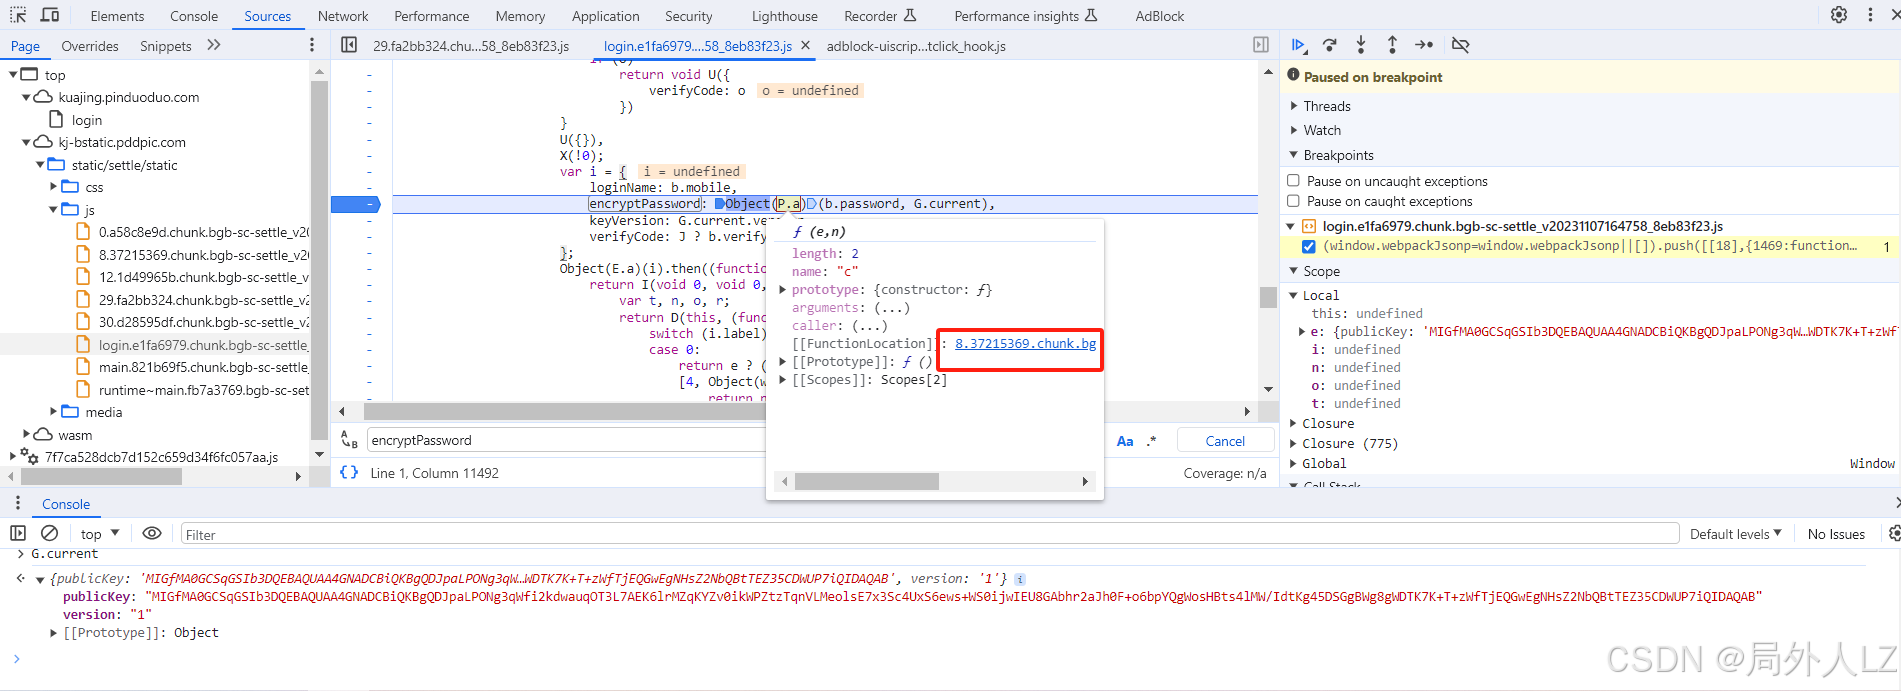The image size is (1901, 691).
Task: Open the console context 'top' dropdown
Action: (x=100, y=534)
